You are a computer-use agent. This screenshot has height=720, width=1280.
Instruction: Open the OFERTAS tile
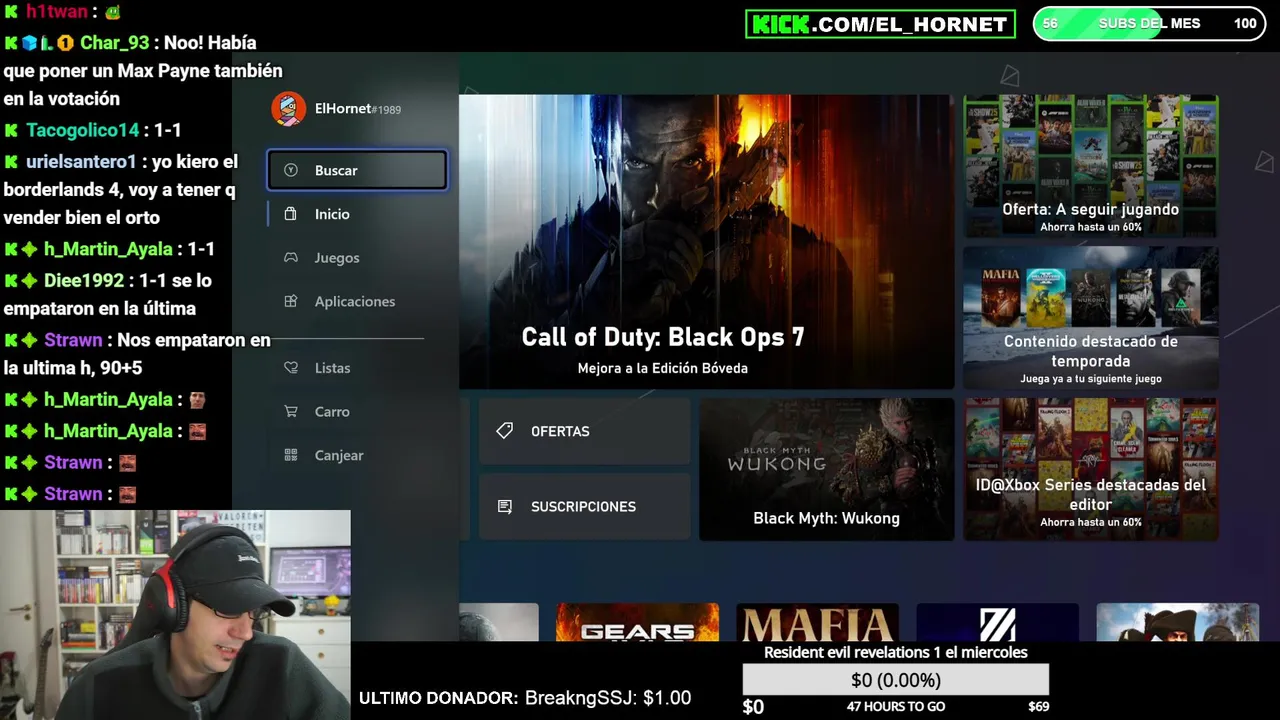click(585, 431)
